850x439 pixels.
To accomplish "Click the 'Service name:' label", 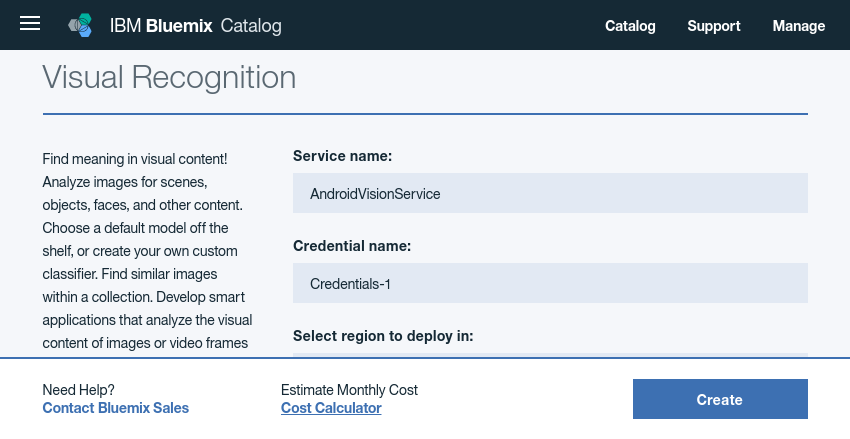I will pyautogui.click(x=343, y=155).
